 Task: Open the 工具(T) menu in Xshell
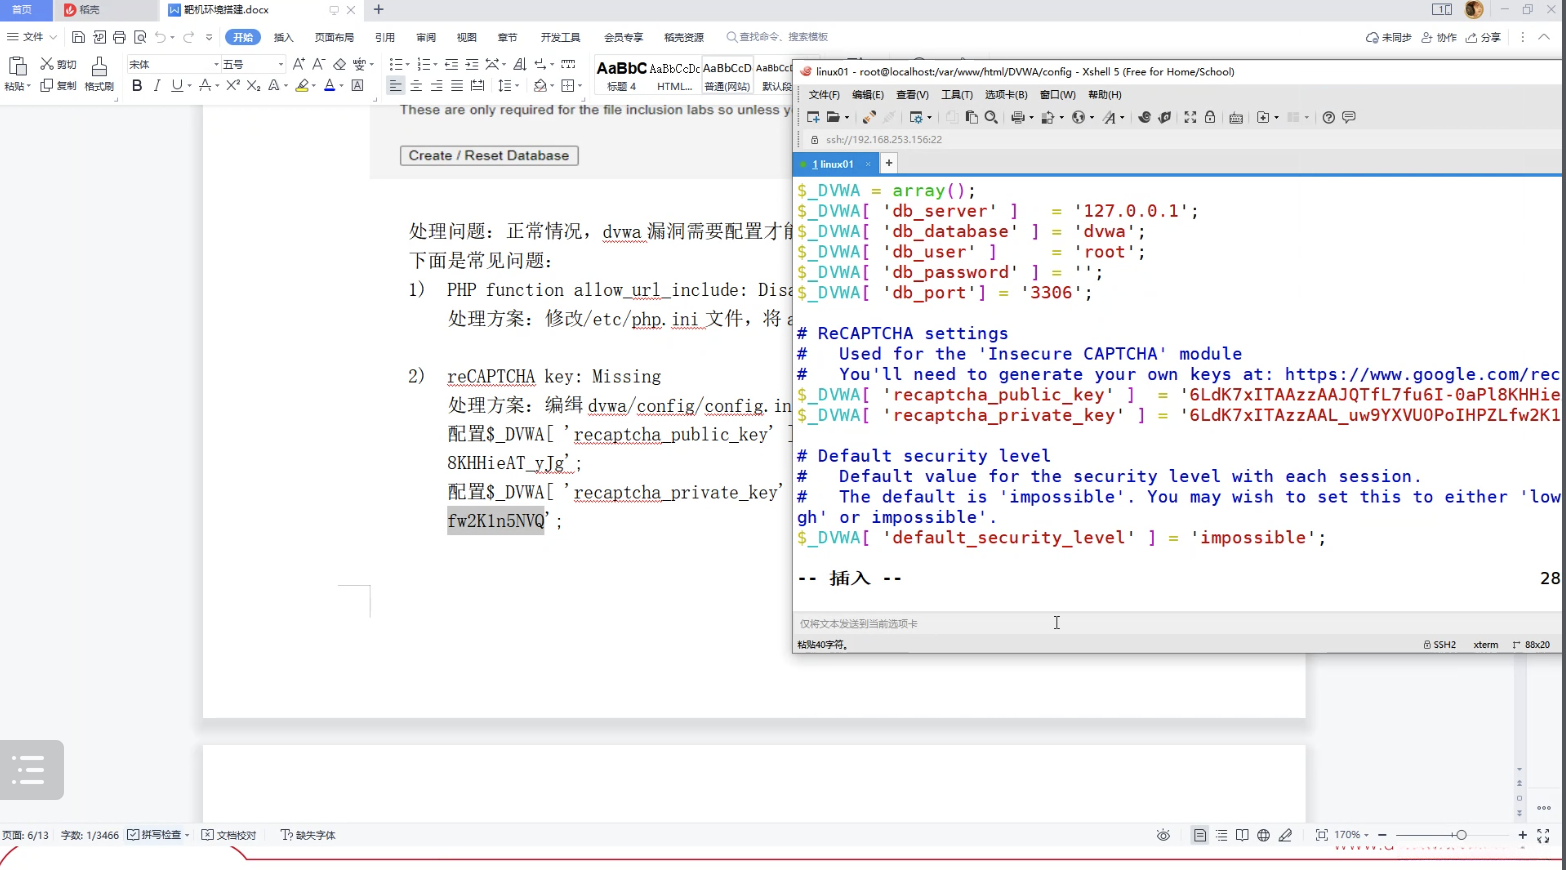coord(956,95)
